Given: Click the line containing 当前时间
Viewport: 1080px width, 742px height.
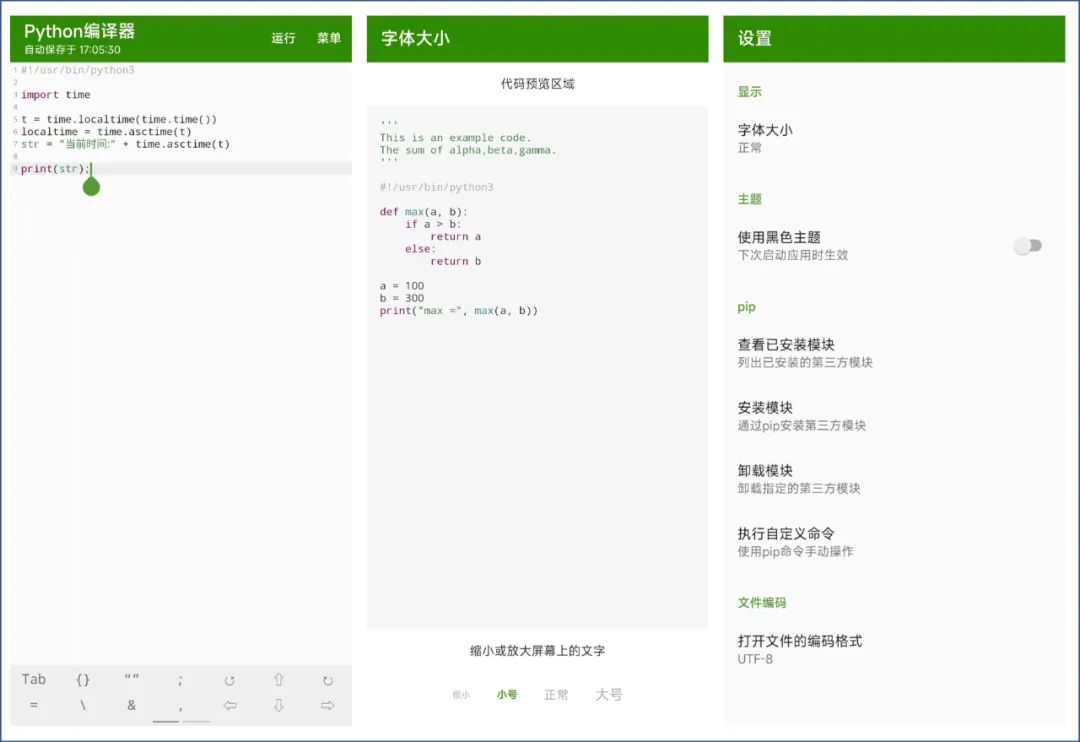Looking at the screenshot, I should pyautogui.click(x=125, y=144).
